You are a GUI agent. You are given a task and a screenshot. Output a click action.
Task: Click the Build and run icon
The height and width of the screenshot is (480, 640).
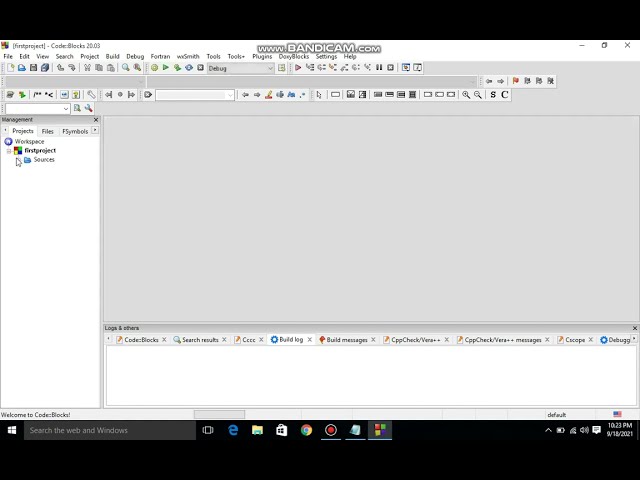177,68
